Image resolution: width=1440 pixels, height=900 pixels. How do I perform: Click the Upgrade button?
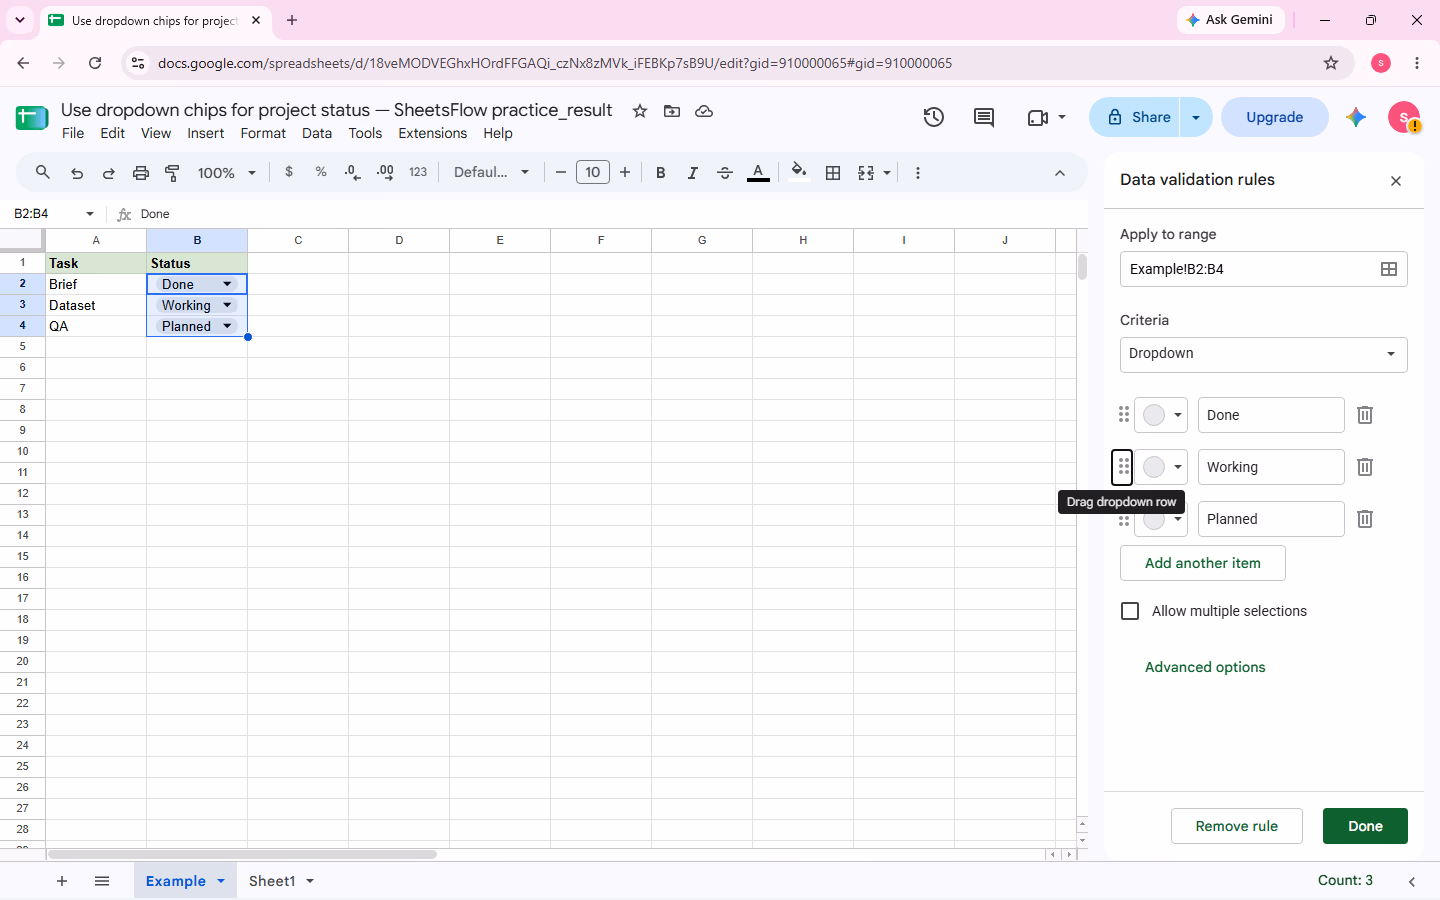[x=1275, y=117]
